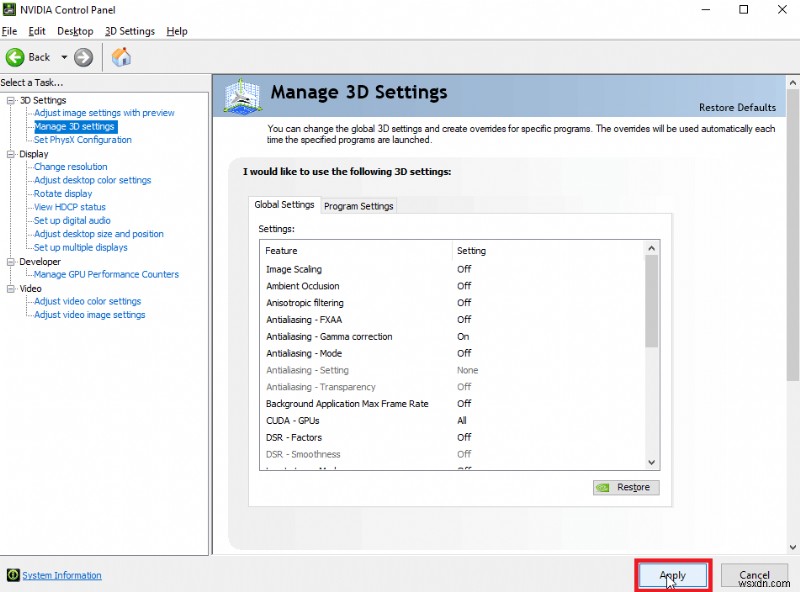The width and height of the screenshot is (800, 592).
Task: Click the settings list scrollbar down arrow
Action: pos(653,462)
